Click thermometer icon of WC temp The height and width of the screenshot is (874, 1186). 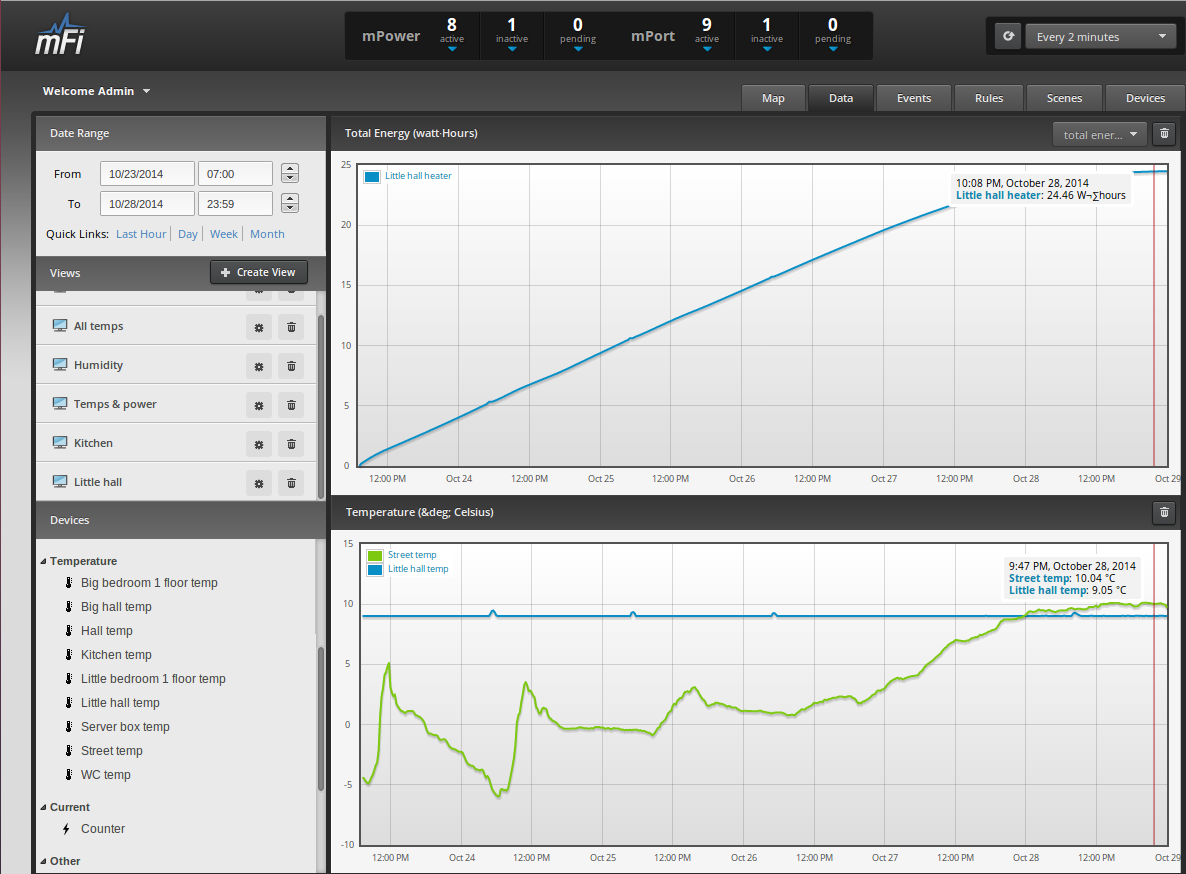(69, 774)
